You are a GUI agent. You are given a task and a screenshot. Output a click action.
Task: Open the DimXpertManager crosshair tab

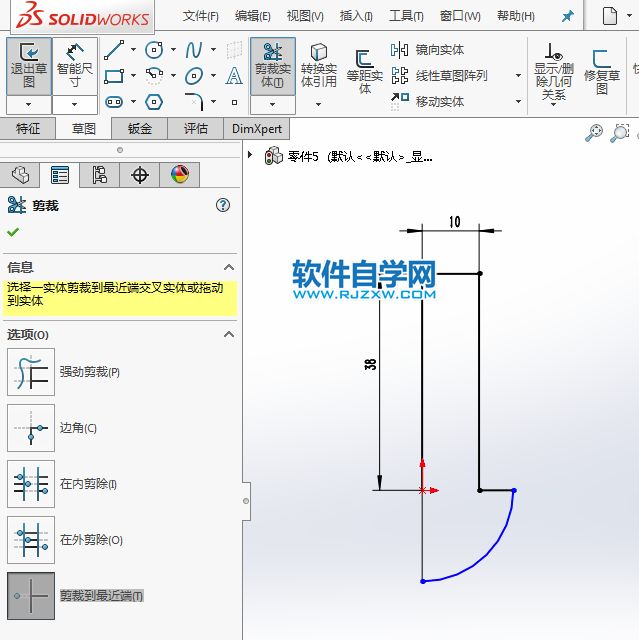pos(140,175)
